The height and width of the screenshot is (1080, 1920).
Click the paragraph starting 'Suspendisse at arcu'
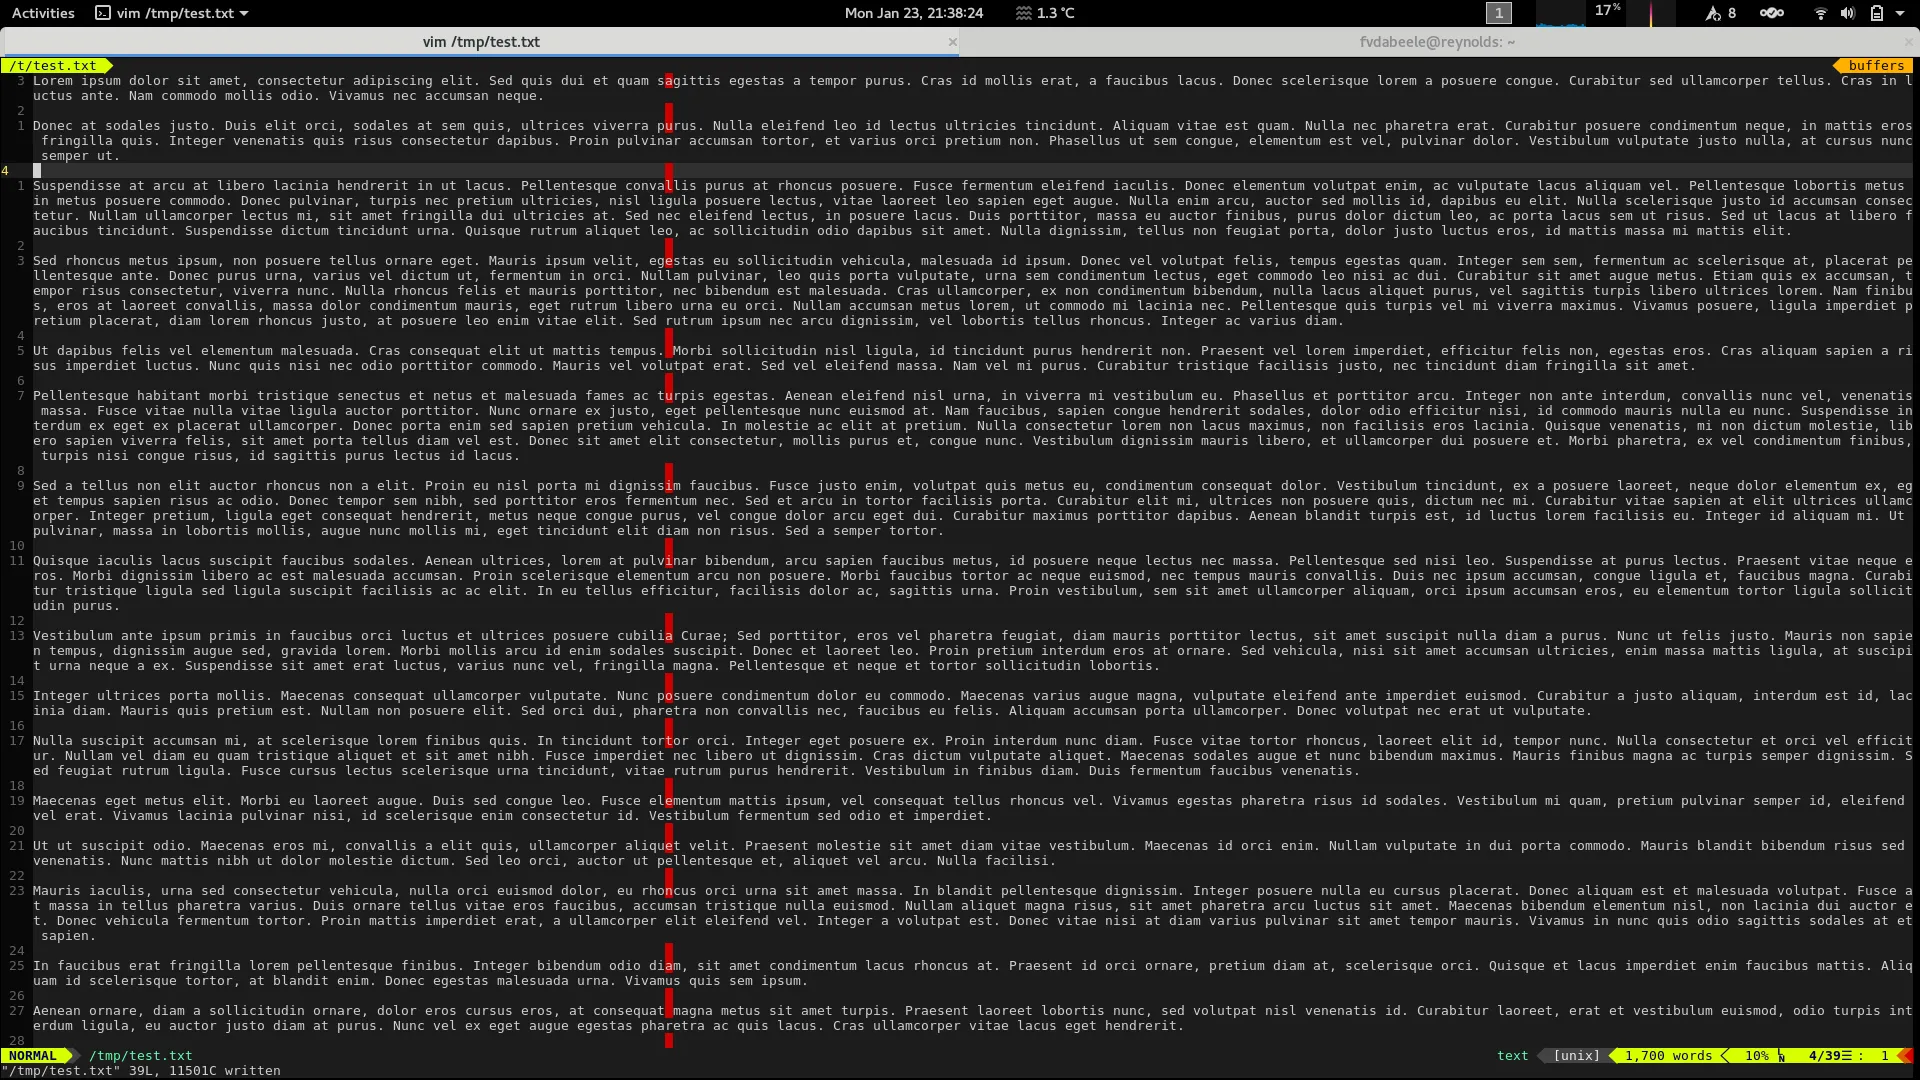[x=972, y=208]
